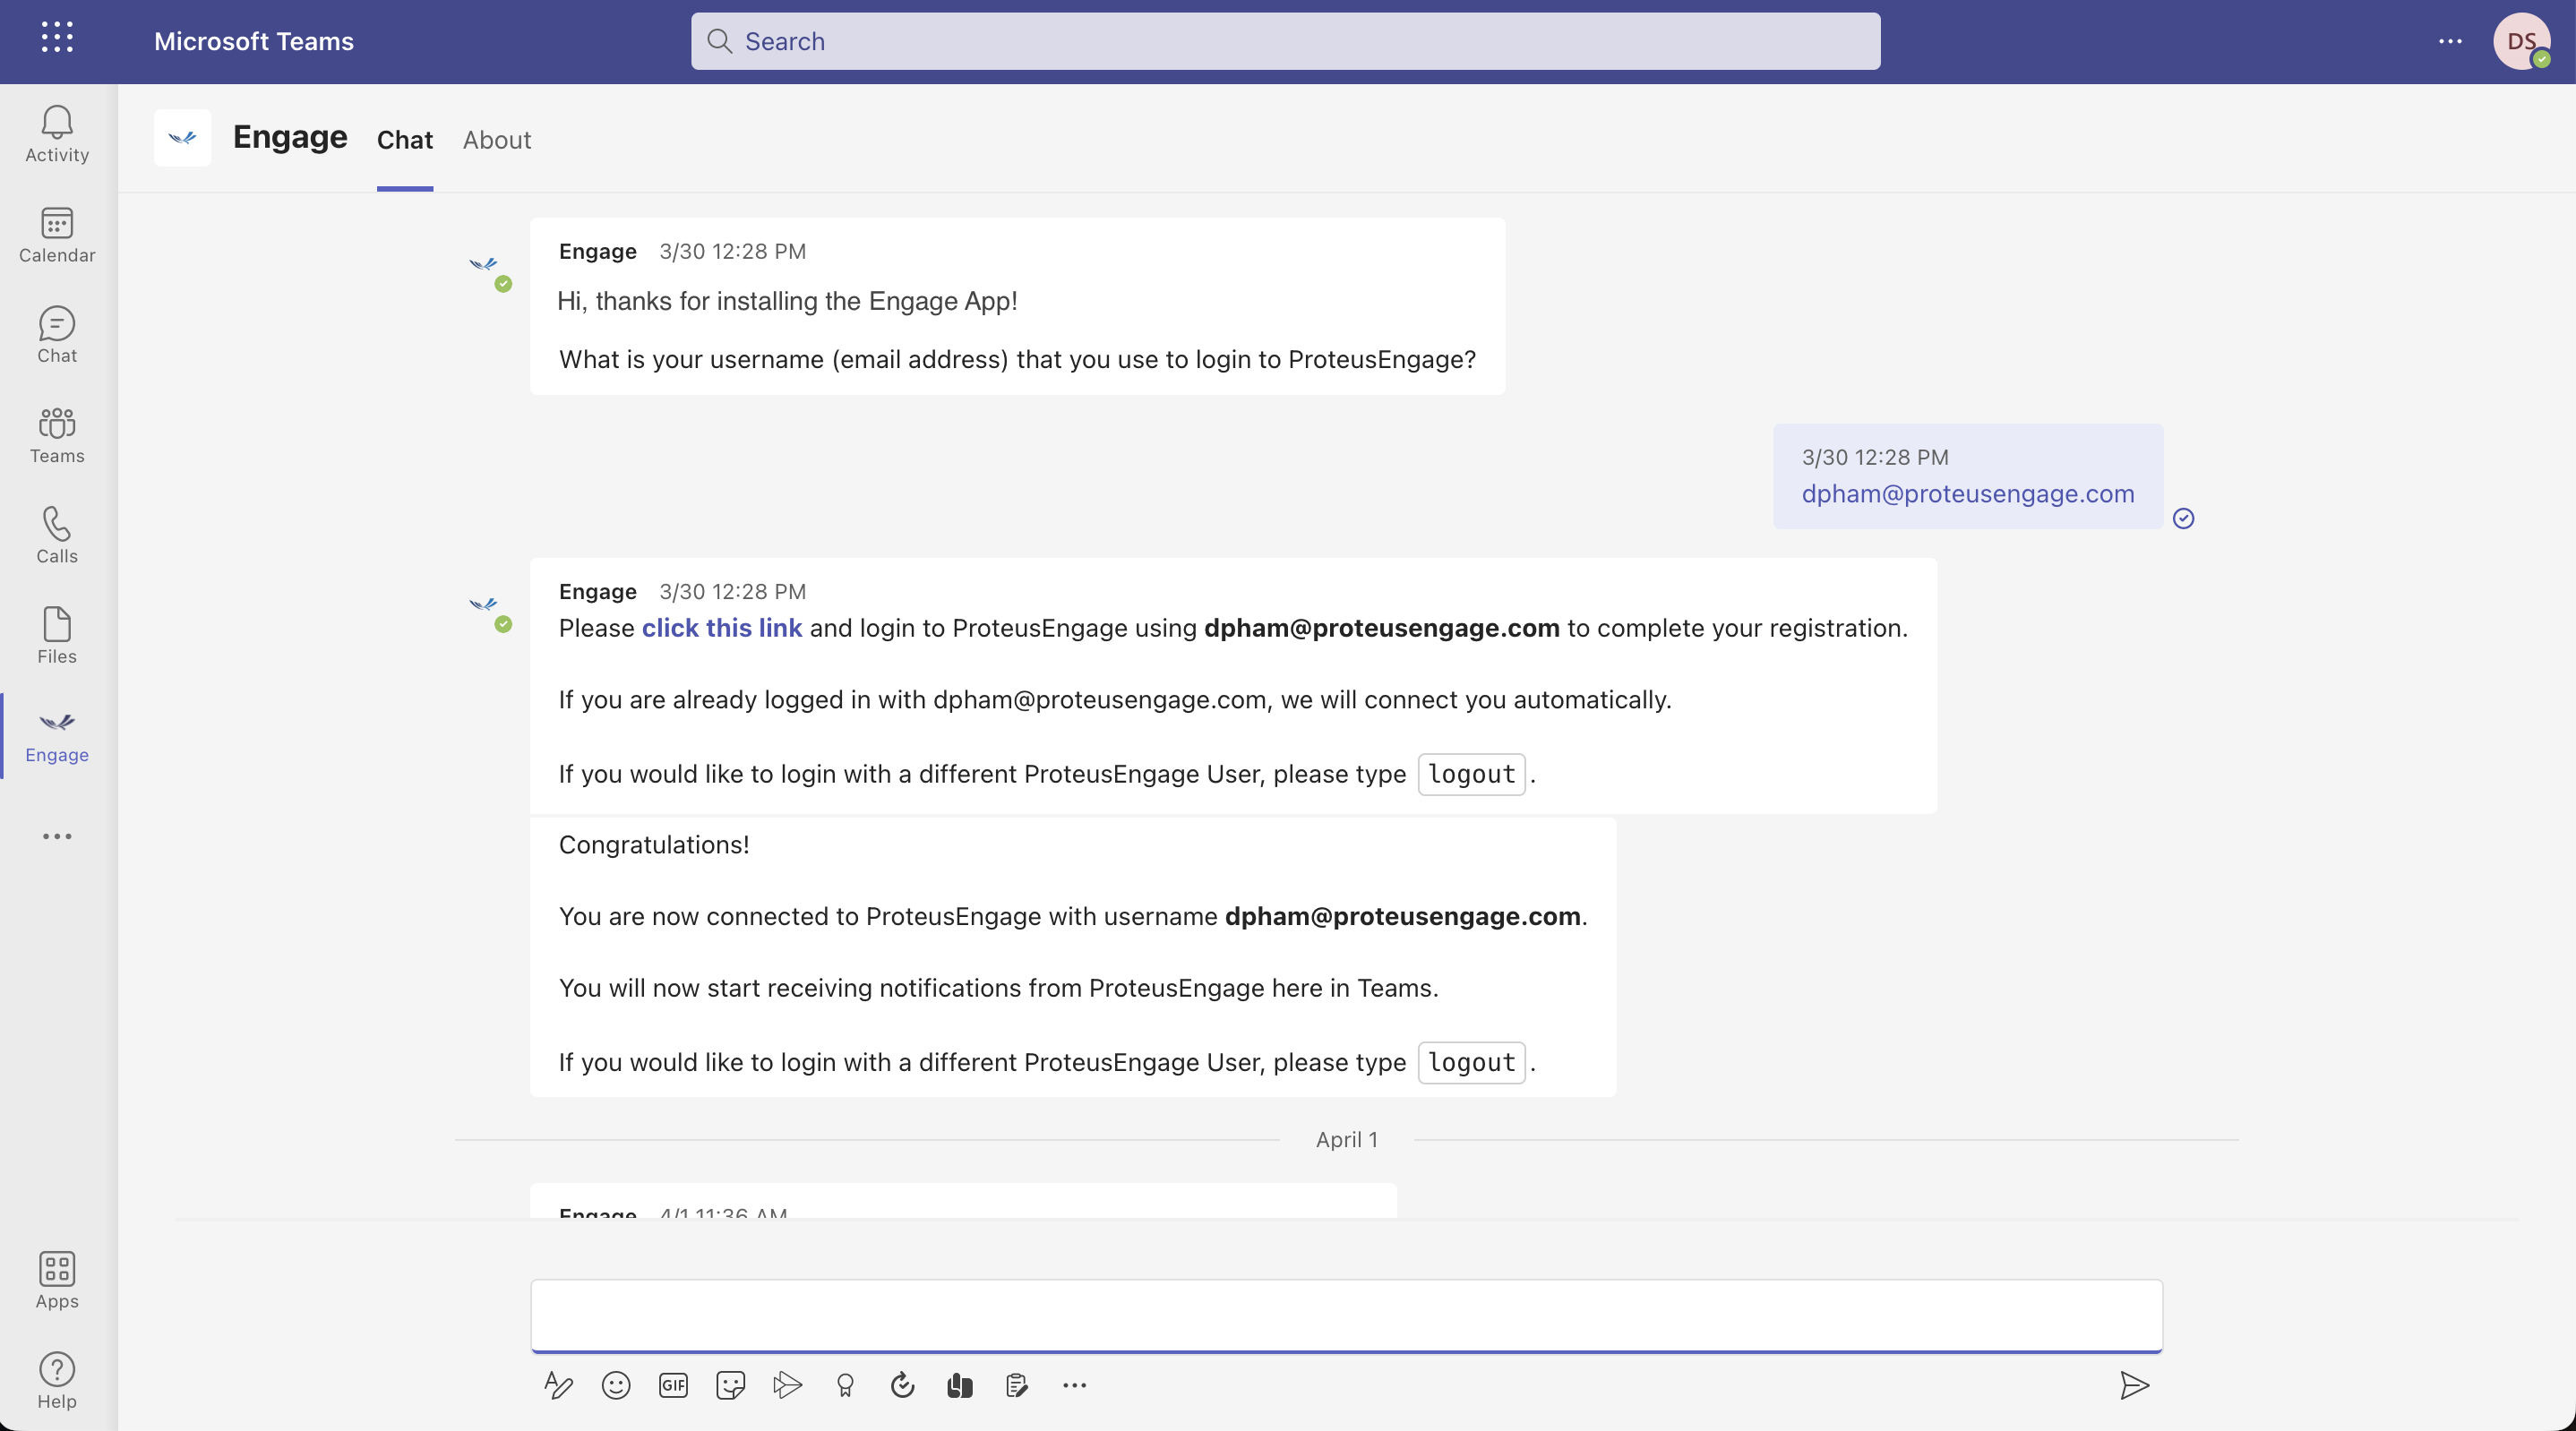
Task: Click the 'April 1' date separator
Action: click(x=1346, y=1139)
